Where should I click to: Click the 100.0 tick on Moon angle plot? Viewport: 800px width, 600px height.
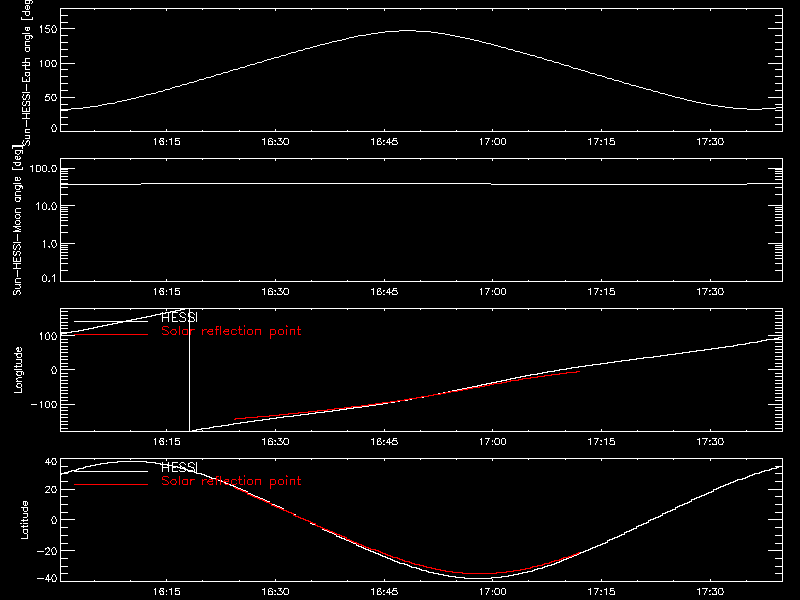click(x=43, y=168)
